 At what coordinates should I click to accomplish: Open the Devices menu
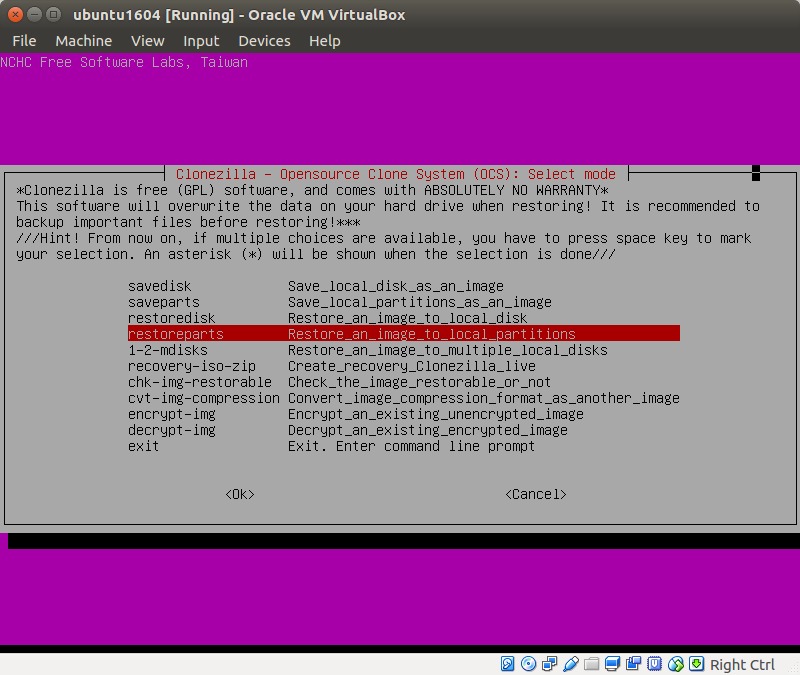click(x=264, y=41)
